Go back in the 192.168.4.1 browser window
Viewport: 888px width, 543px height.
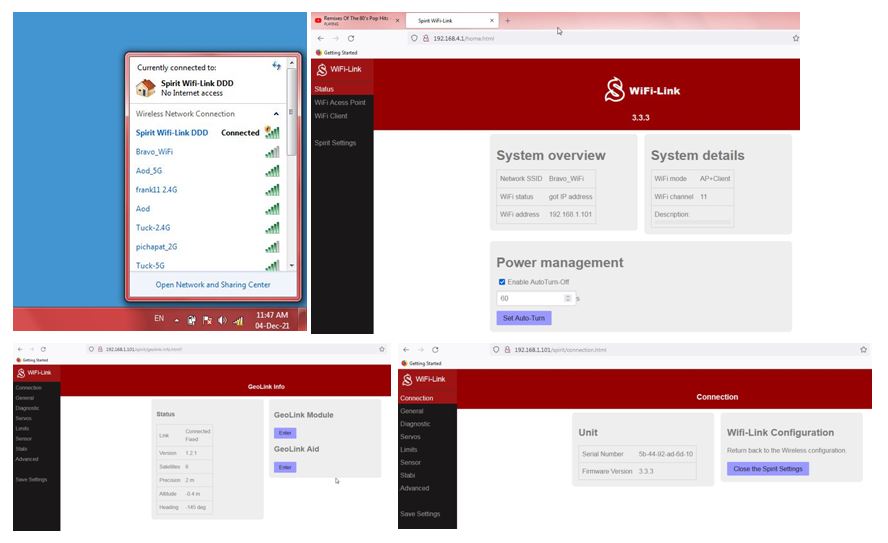click(x=320, y=38)
